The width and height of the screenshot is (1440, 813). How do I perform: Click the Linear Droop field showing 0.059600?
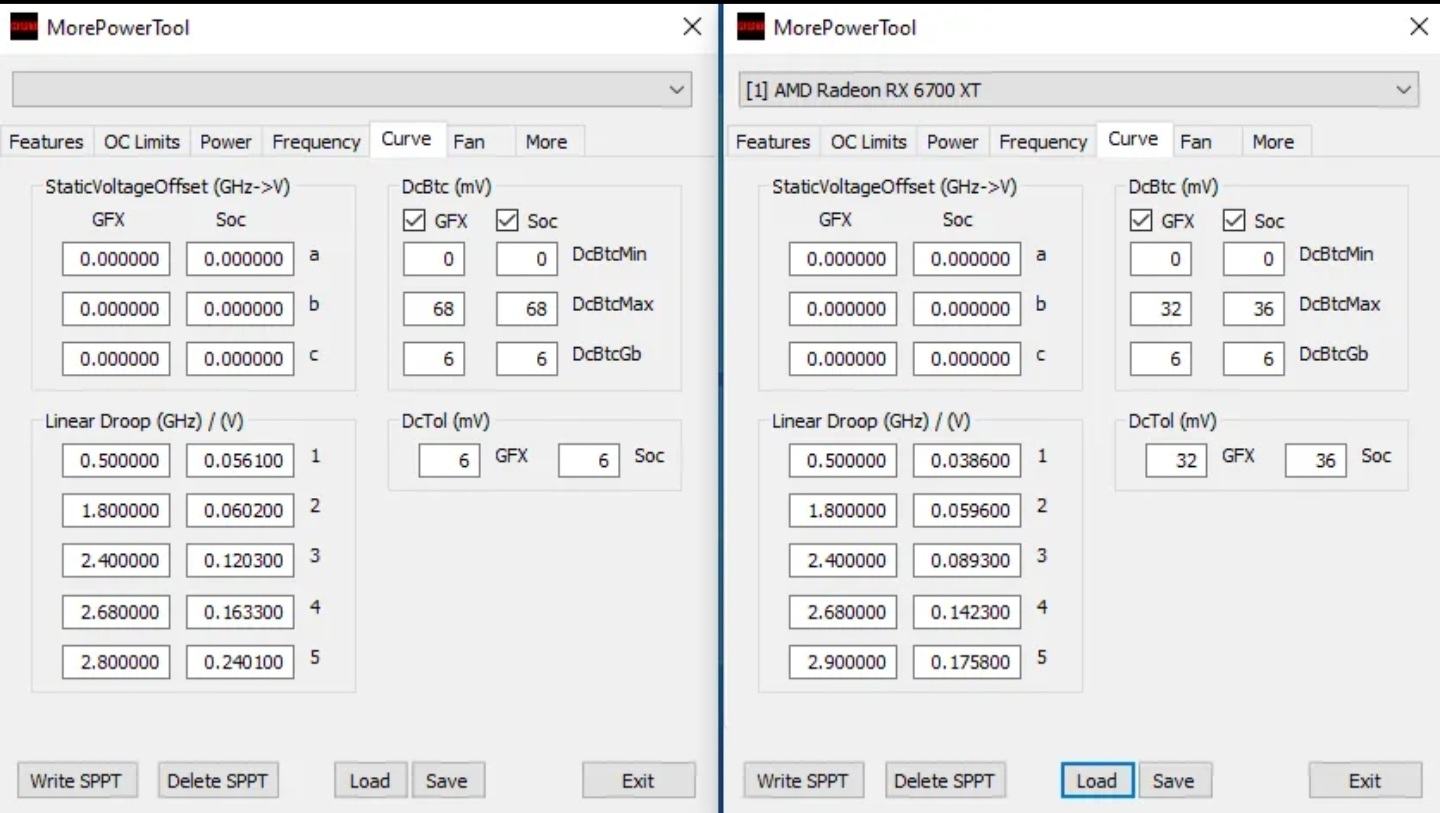click(x=967, y=511)
